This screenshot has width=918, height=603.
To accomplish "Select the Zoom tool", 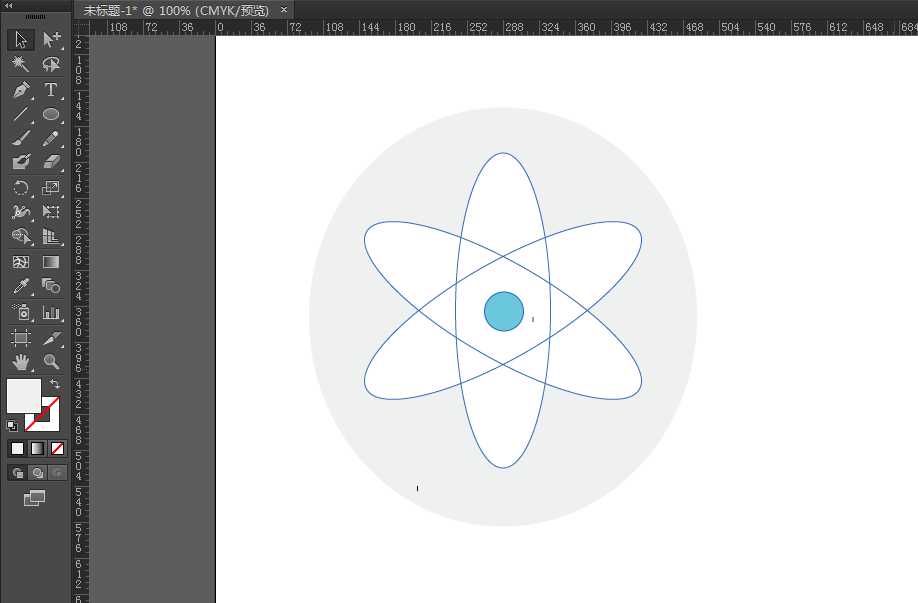I will pos(52,362).
